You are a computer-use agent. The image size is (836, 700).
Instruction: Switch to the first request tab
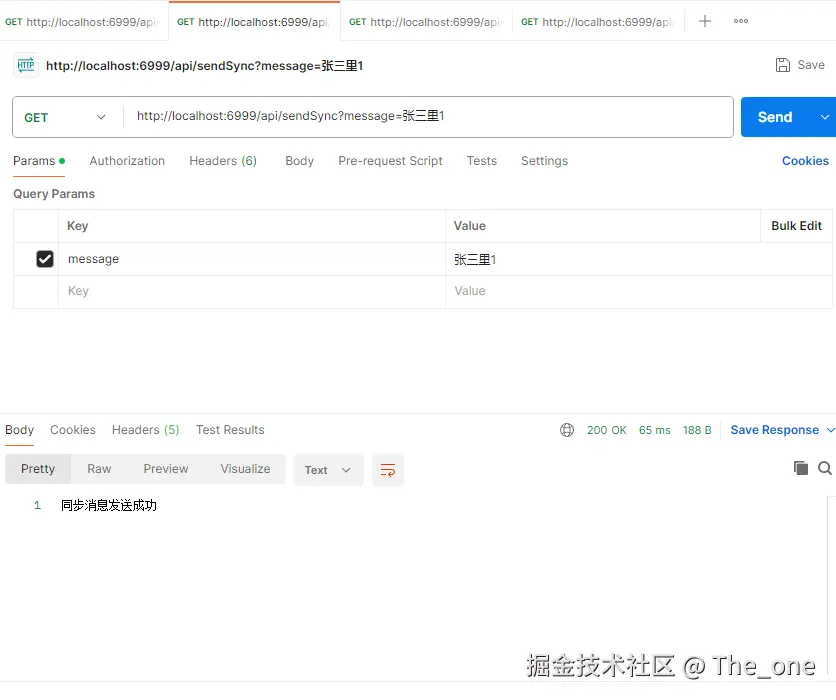click(84, 21)
